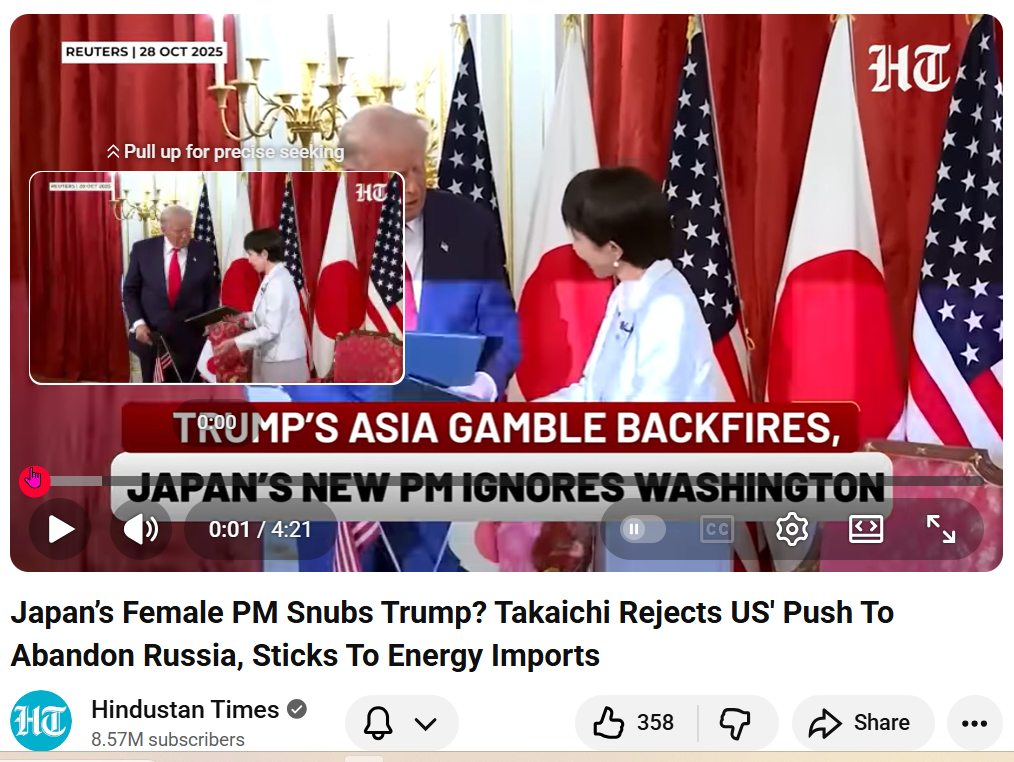Open the three-dot more actions menu
The width and height of the screenshot is (1014, 762).
click(974, 723)
